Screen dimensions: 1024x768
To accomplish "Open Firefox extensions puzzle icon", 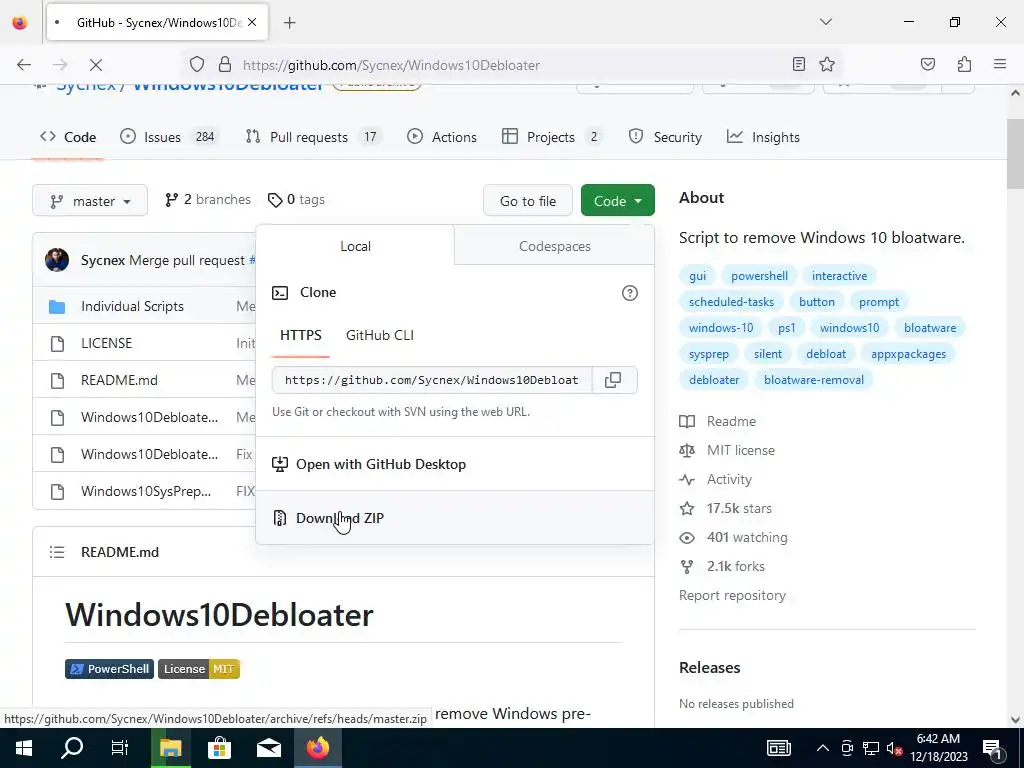I will [964, 64].
